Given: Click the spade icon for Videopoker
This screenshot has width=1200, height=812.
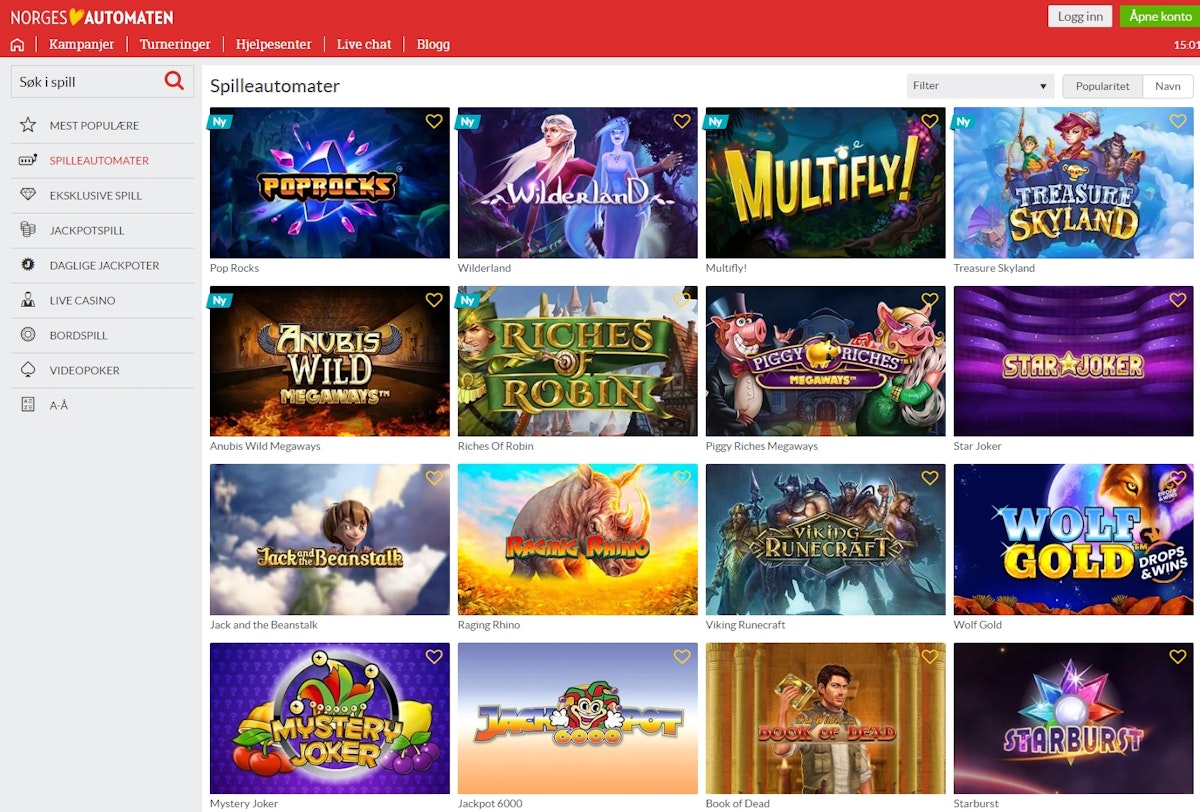Looking at the screenshot, I should coord(28,370).
